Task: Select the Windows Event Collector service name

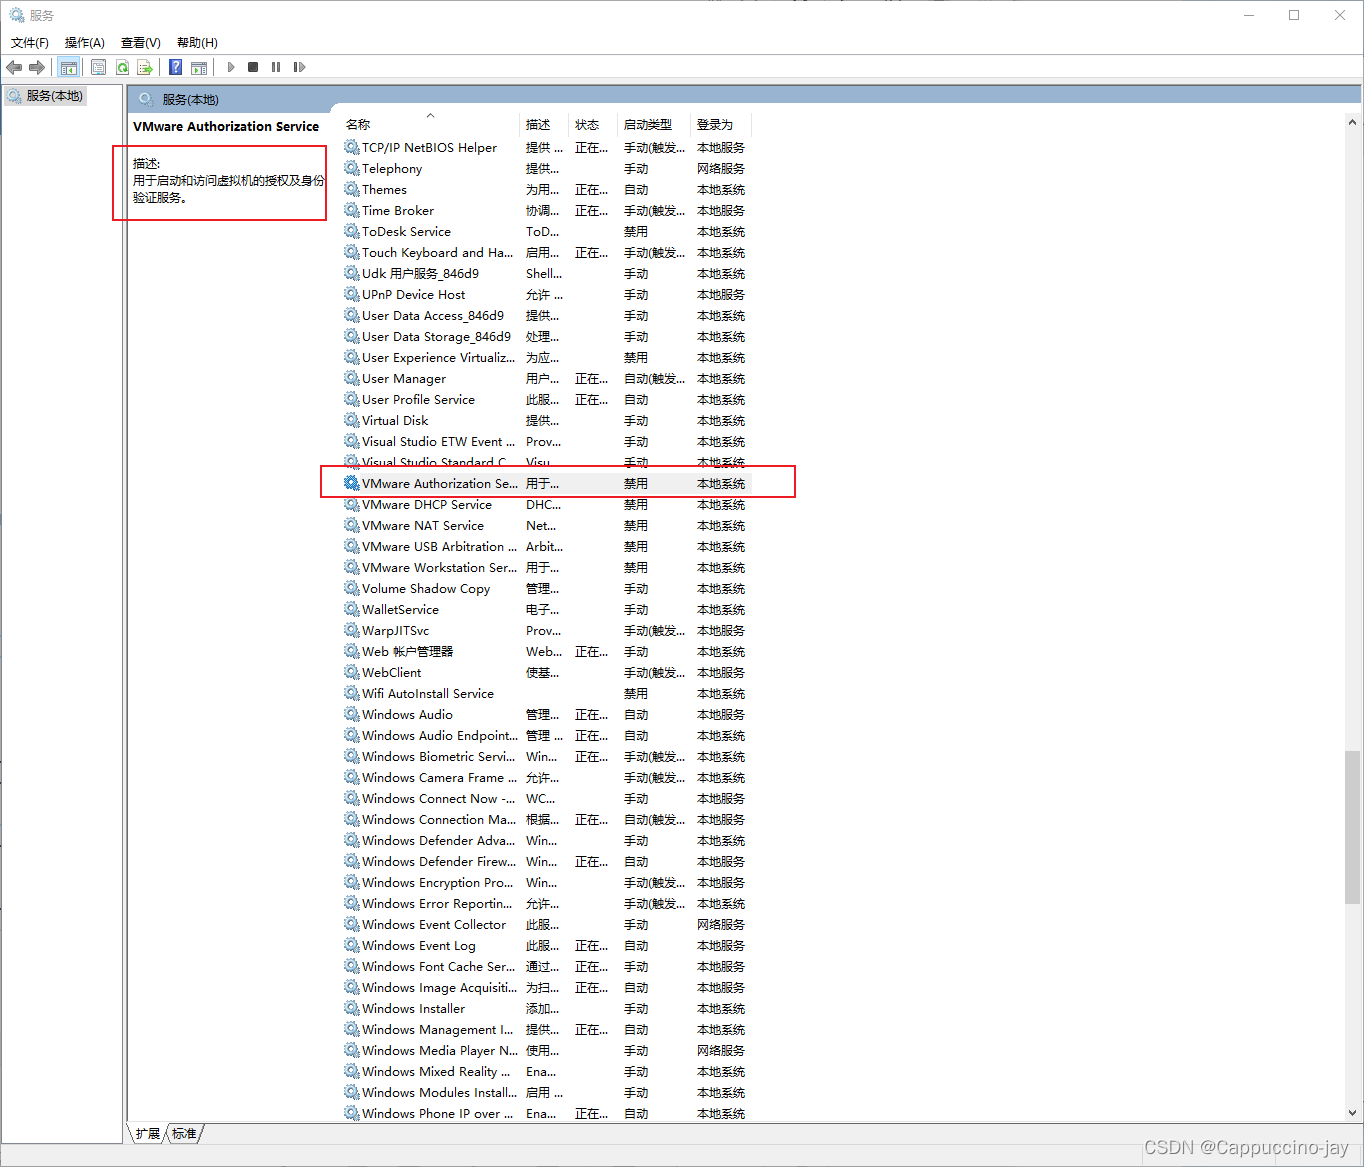Action: [434, 924]
